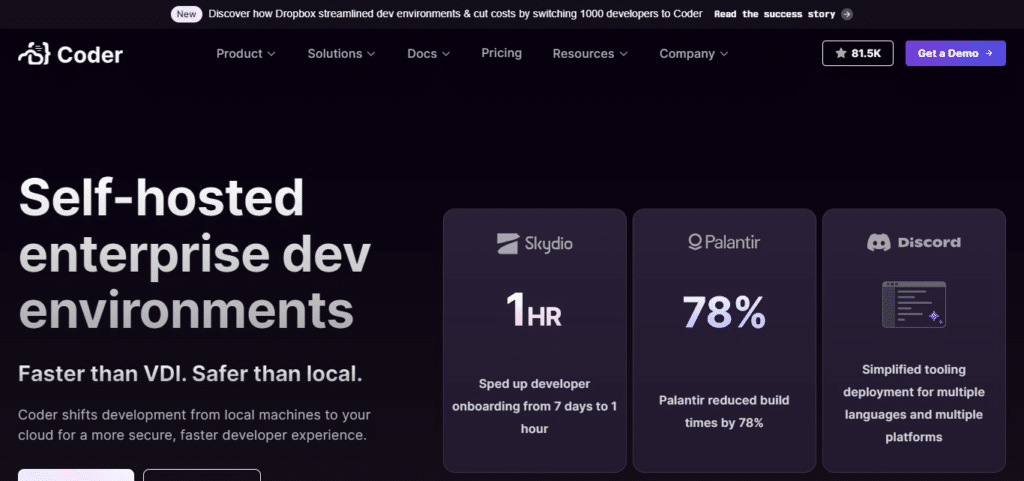Click the arrow inside Get a Demo
This screenshot has width=1024, height=481.
point(989,54)
